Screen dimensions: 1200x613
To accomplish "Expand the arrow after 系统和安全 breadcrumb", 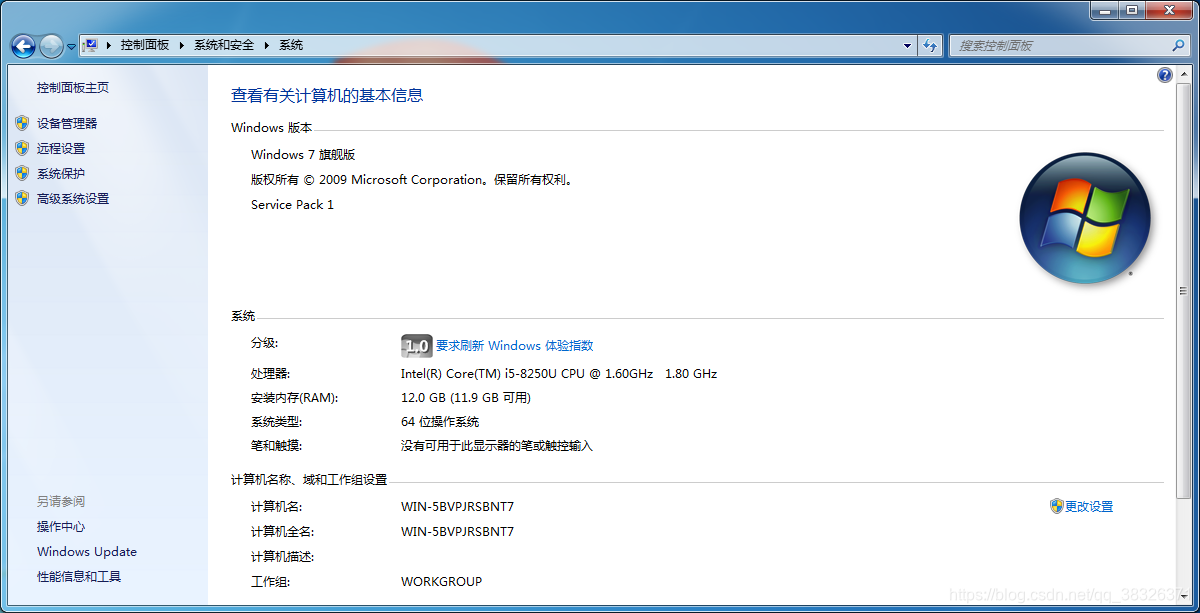I will 267,45.
